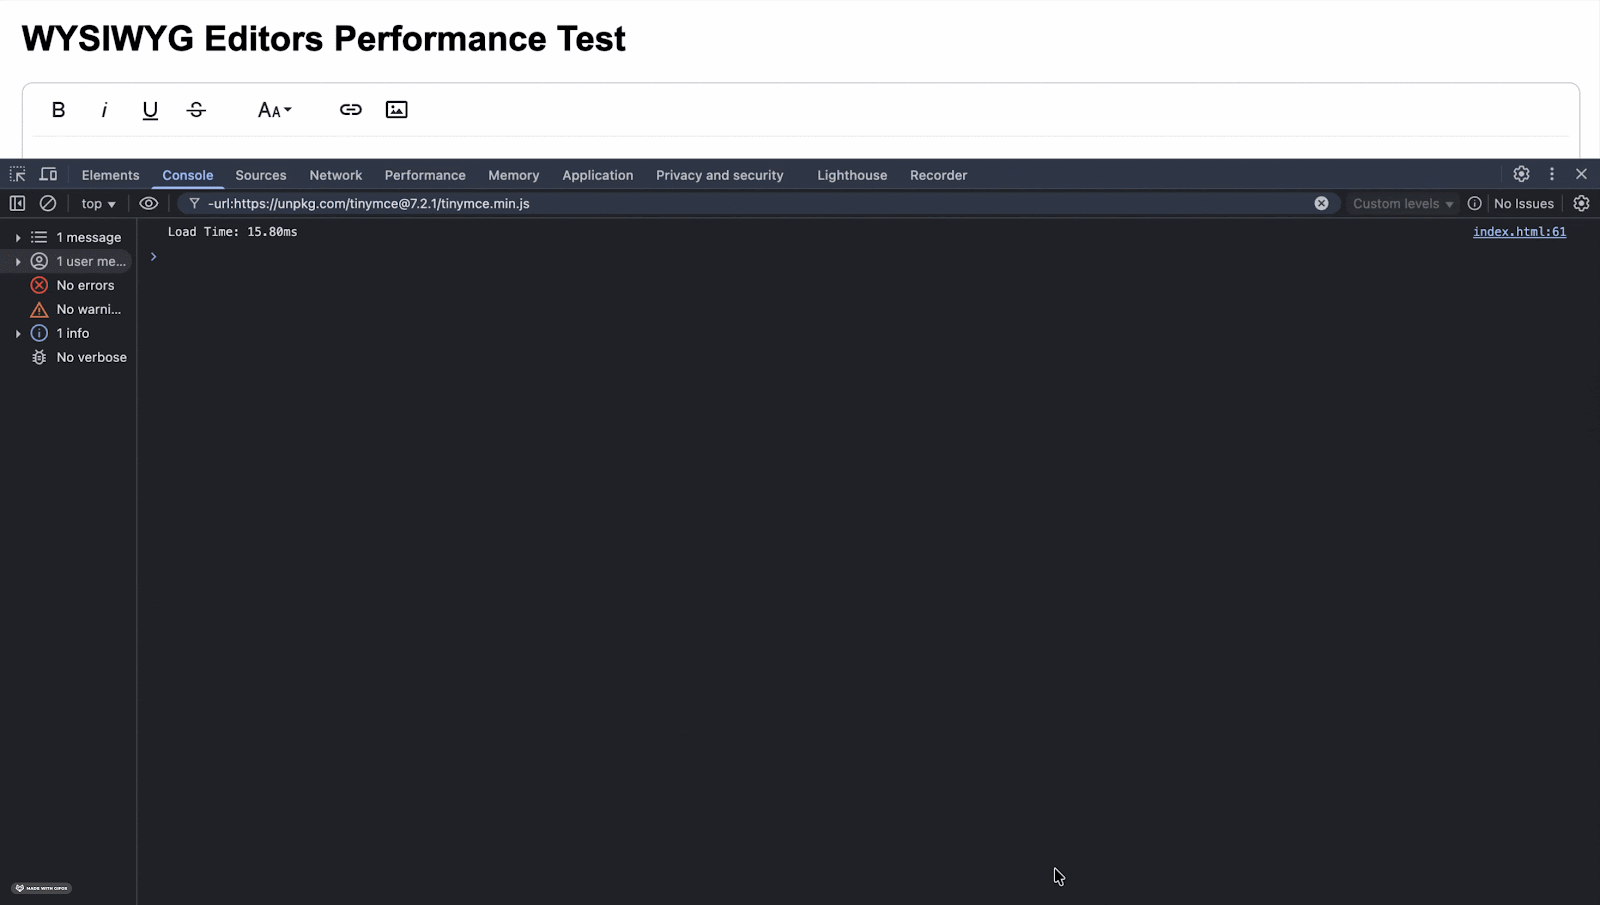Toggle the device emulation mode
Viewport: 1600px width, 905px height.
pos(48,174)
